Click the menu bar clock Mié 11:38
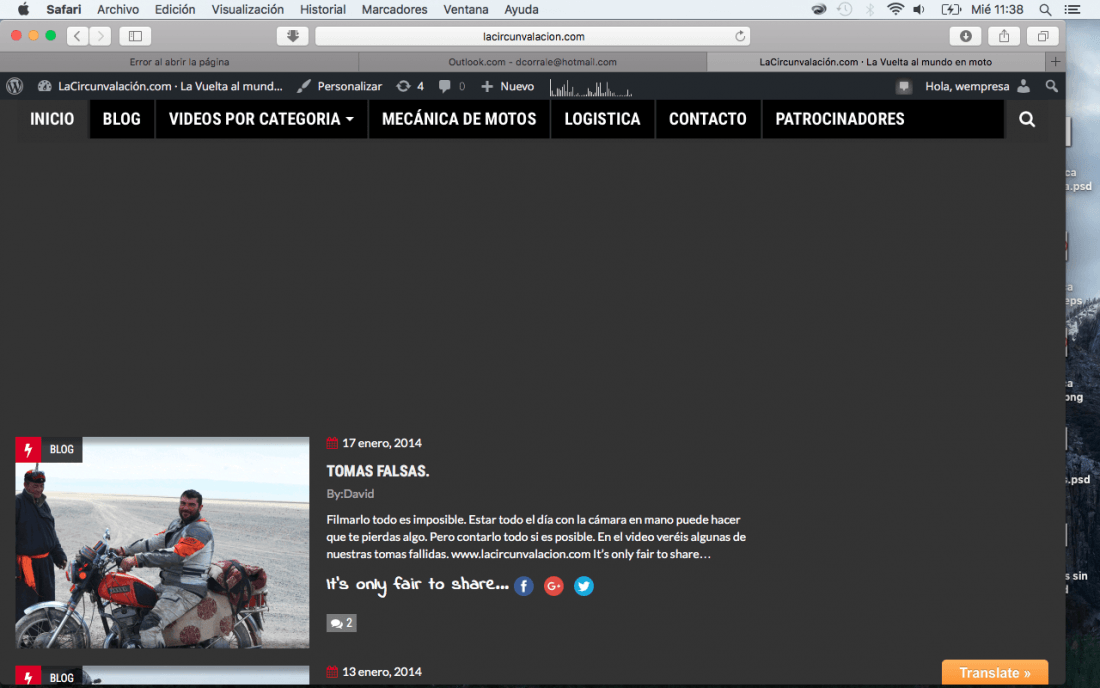 coord(997,10)
